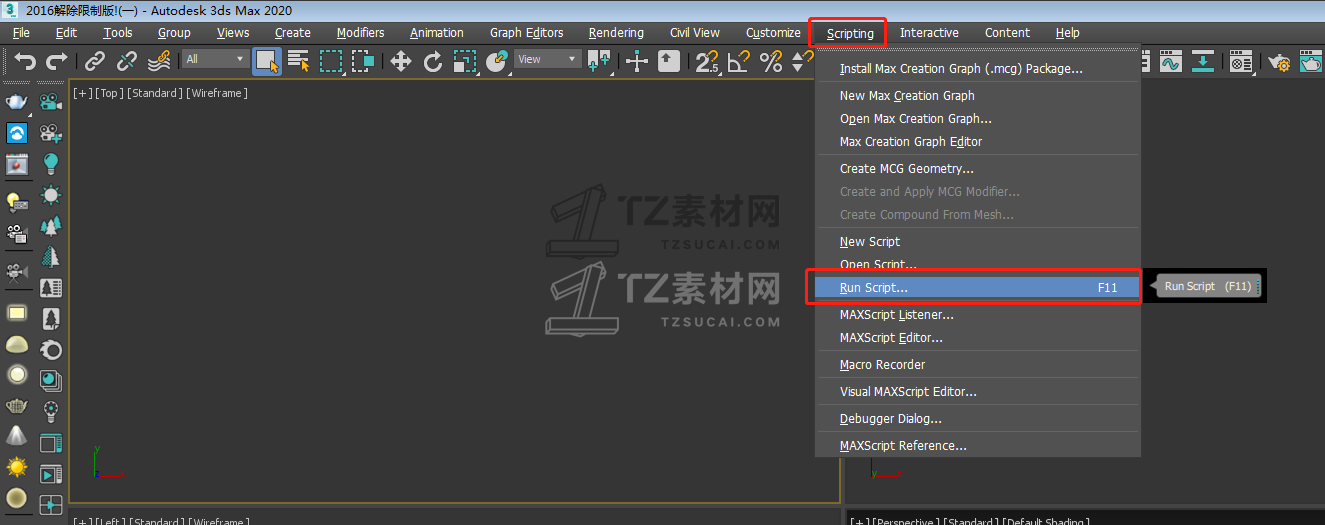1325x525 pixels.
Task: Open the Help menu
Action: click(1067, 33)
